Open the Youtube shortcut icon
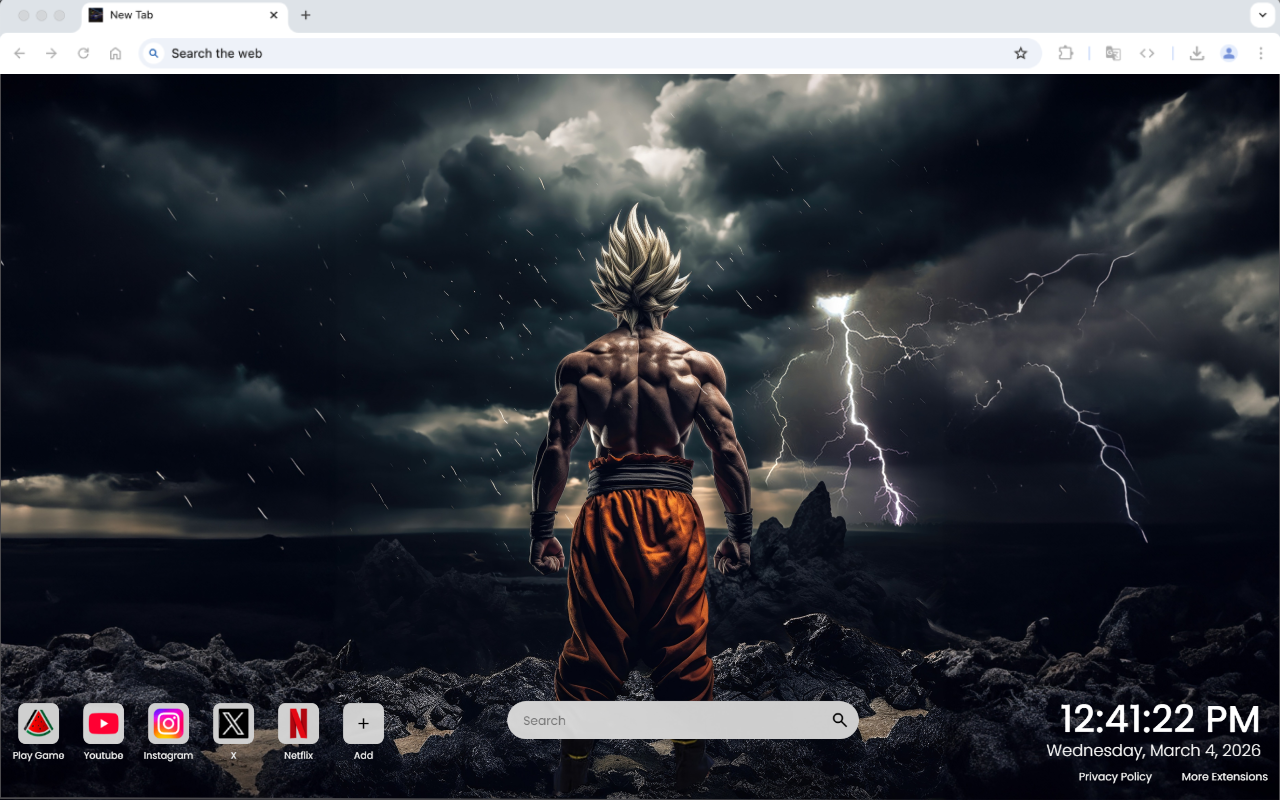The height and width of the screenshot is (800, 1280). (x=103, y=724)
